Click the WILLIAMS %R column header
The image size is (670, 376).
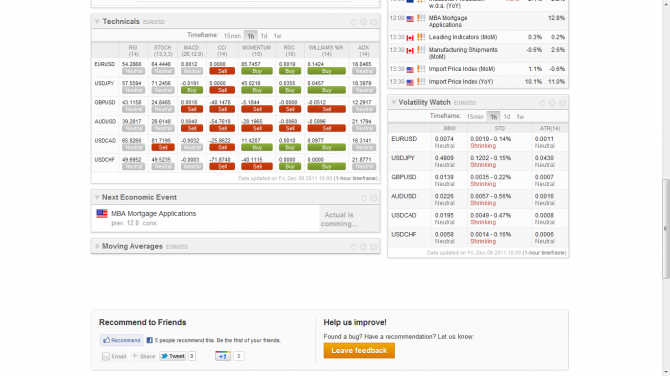326,51
